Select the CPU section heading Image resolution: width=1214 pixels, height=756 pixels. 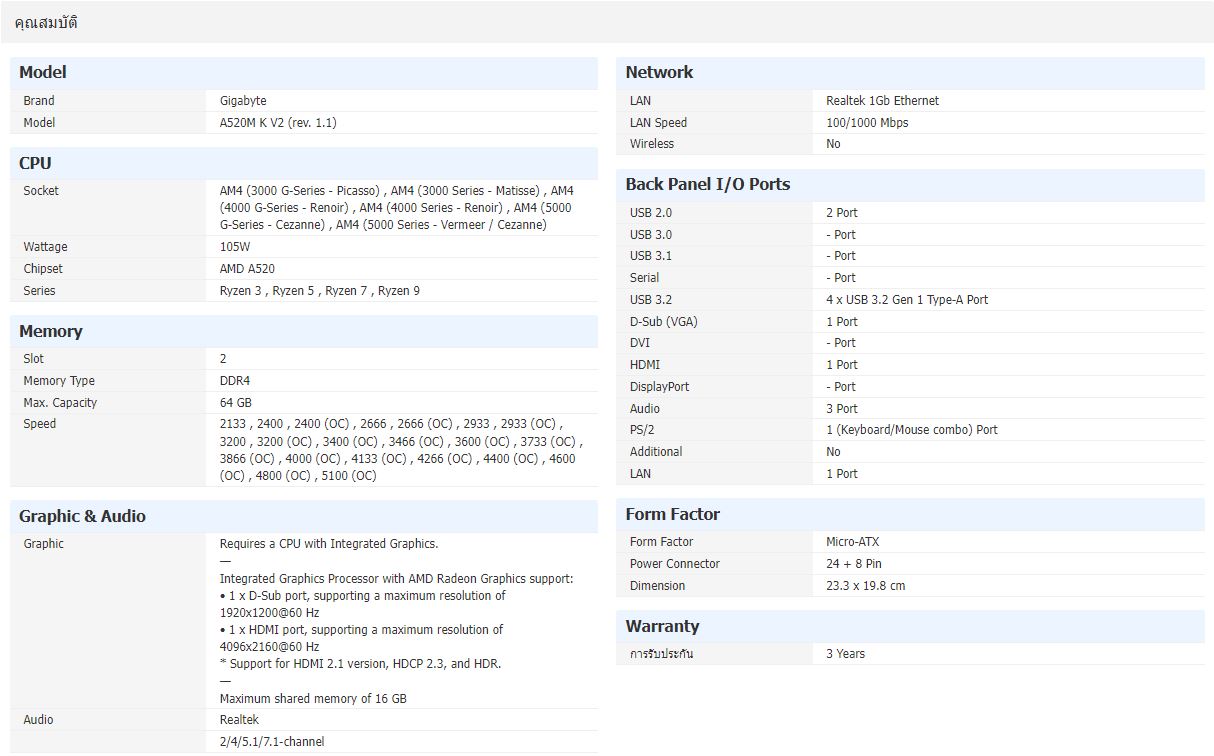tap(35, 163)
